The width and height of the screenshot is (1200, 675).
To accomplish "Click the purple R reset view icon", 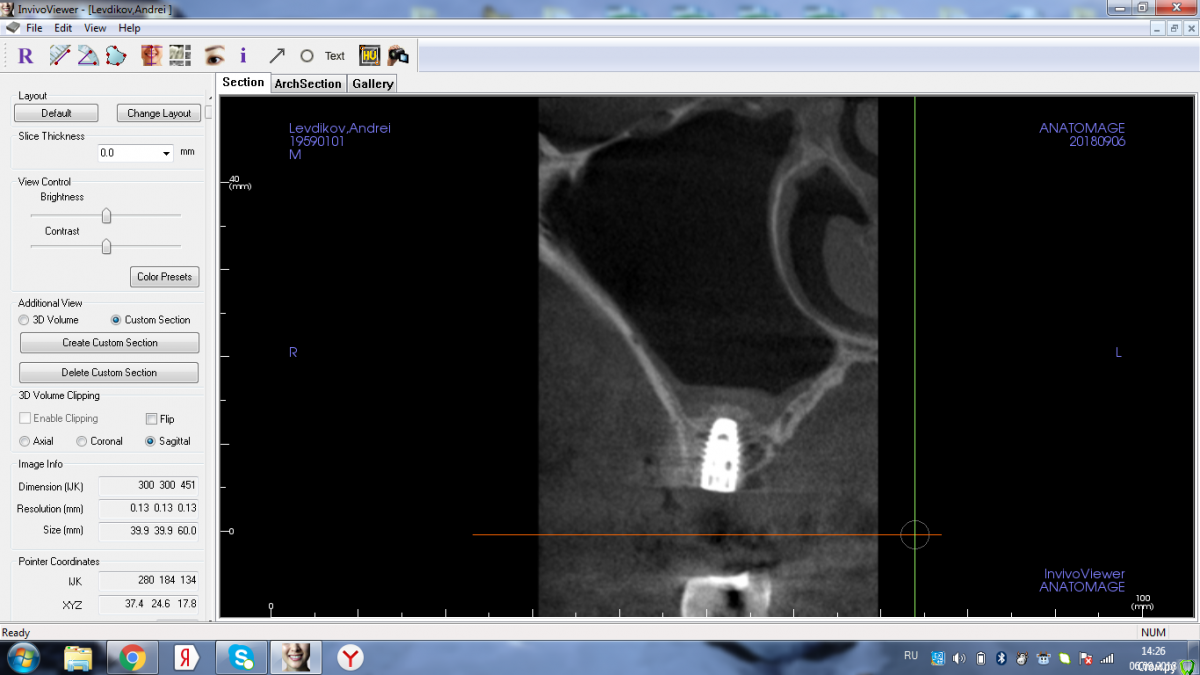I will tap(26, 56).
